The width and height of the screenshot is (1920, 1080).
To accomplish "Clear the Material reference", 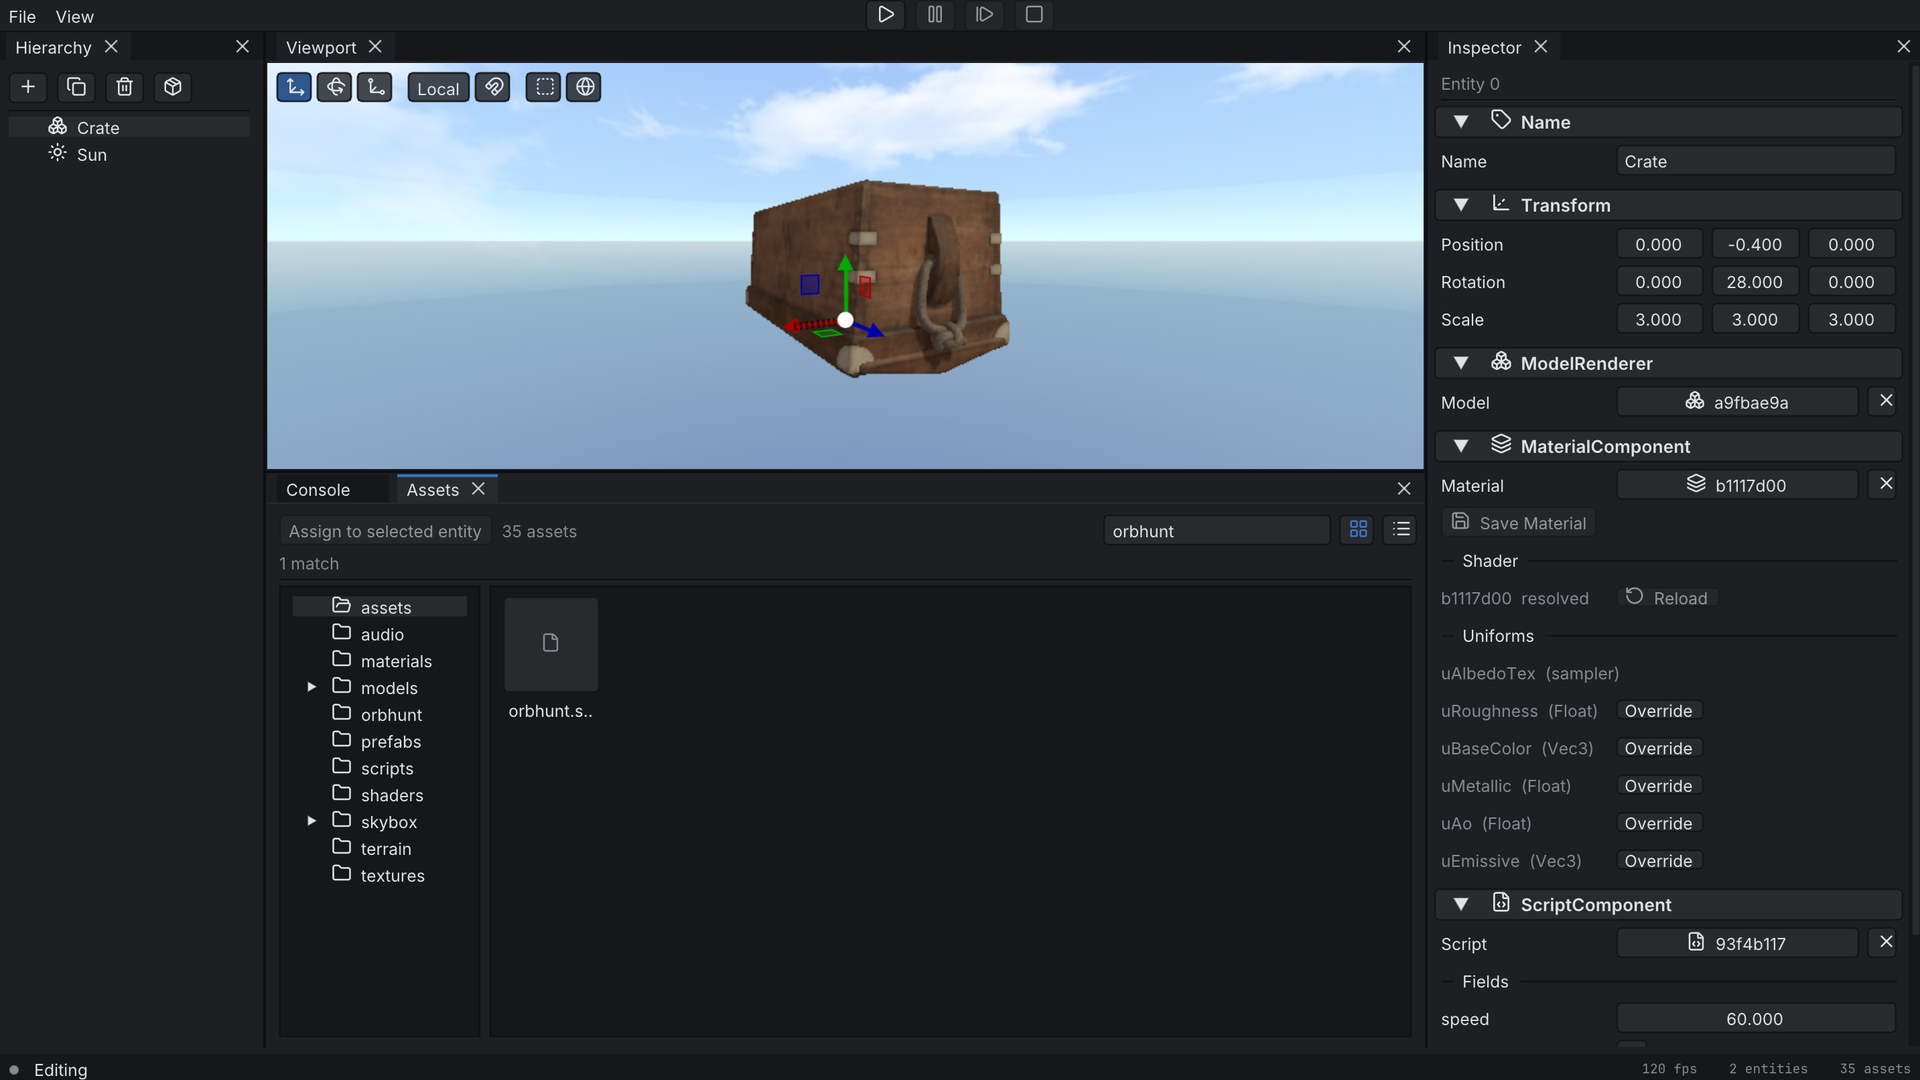I will click(1886, 484).
